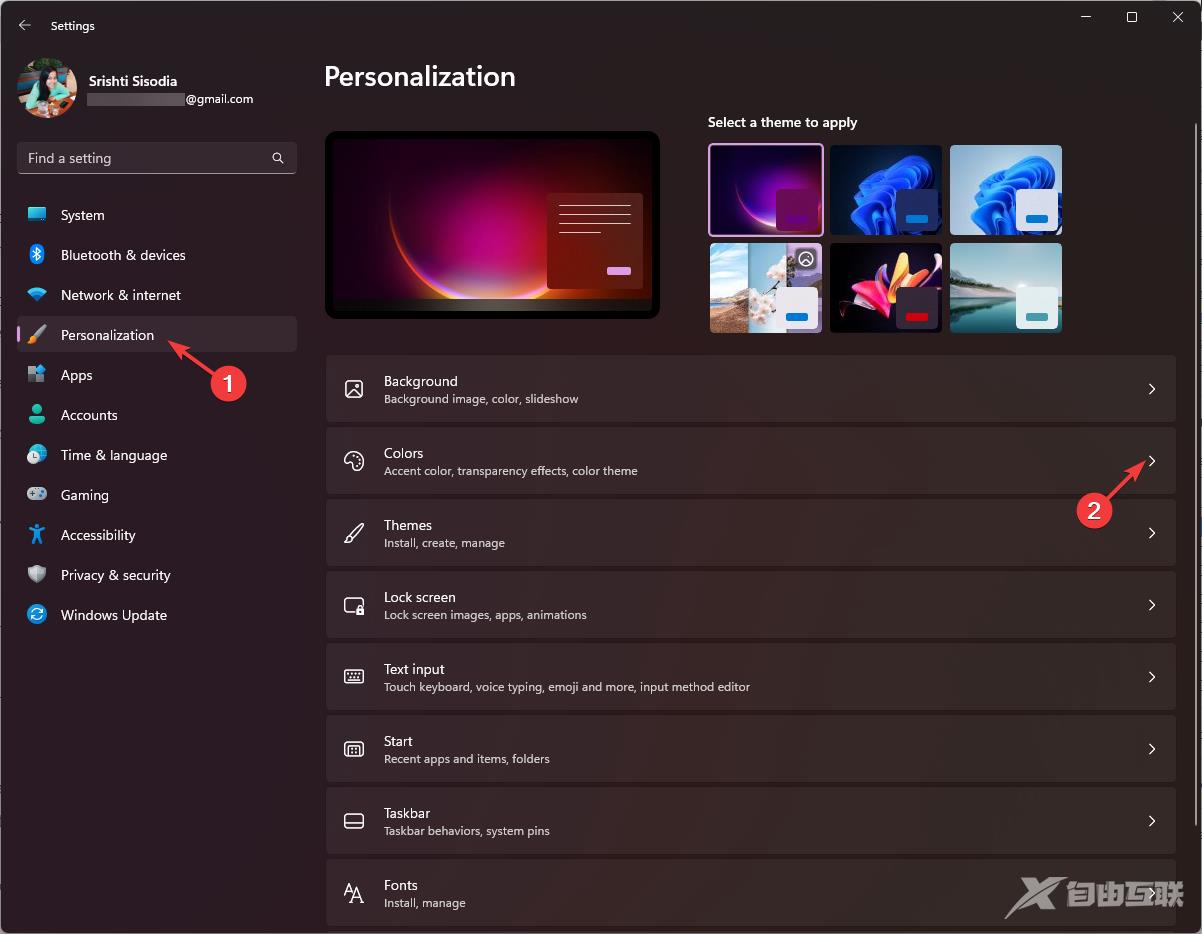This screenshot has width=1202, height=934.
Task: Click the Start settings icon
Action: [354, 749]
